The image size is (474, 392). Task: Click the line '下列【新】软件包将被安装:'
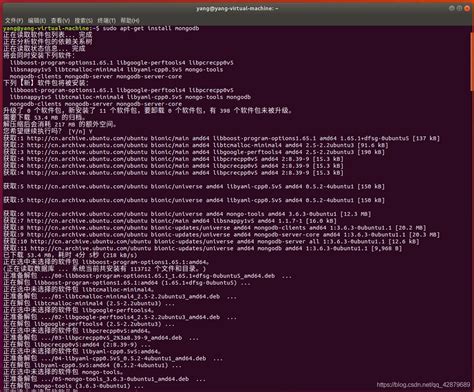[x=46, y=83]
